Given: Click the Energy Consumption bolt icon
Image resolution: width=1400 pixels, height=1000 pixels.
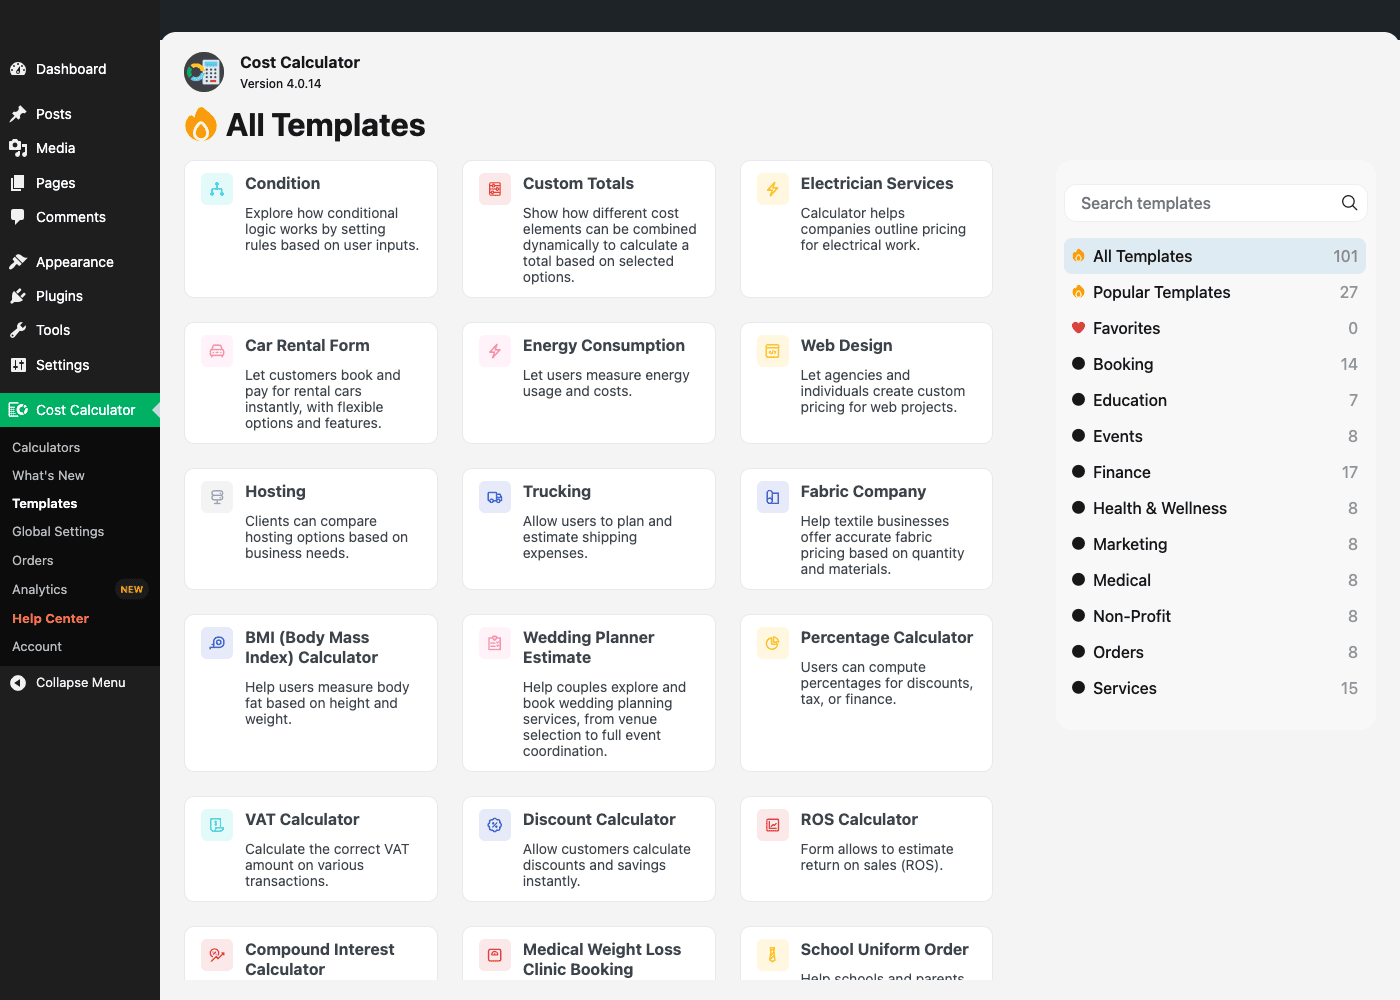Looking at the screenshot, I should [x=495, y=351].
